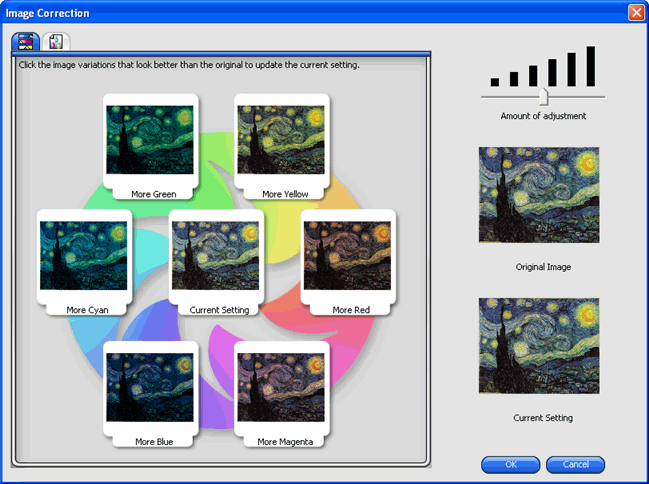Image resolution: width=649 pixels, height=484 pixels.
Task: Click the tallest bar of adjustment scale
Action: tap(591, 66)
